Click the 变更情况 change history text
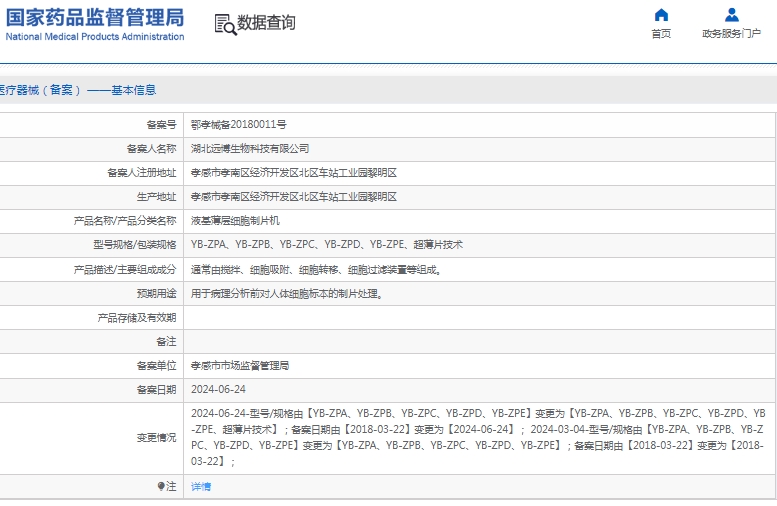This screenshot has height=506, width=777. click(x=478, y=437)
